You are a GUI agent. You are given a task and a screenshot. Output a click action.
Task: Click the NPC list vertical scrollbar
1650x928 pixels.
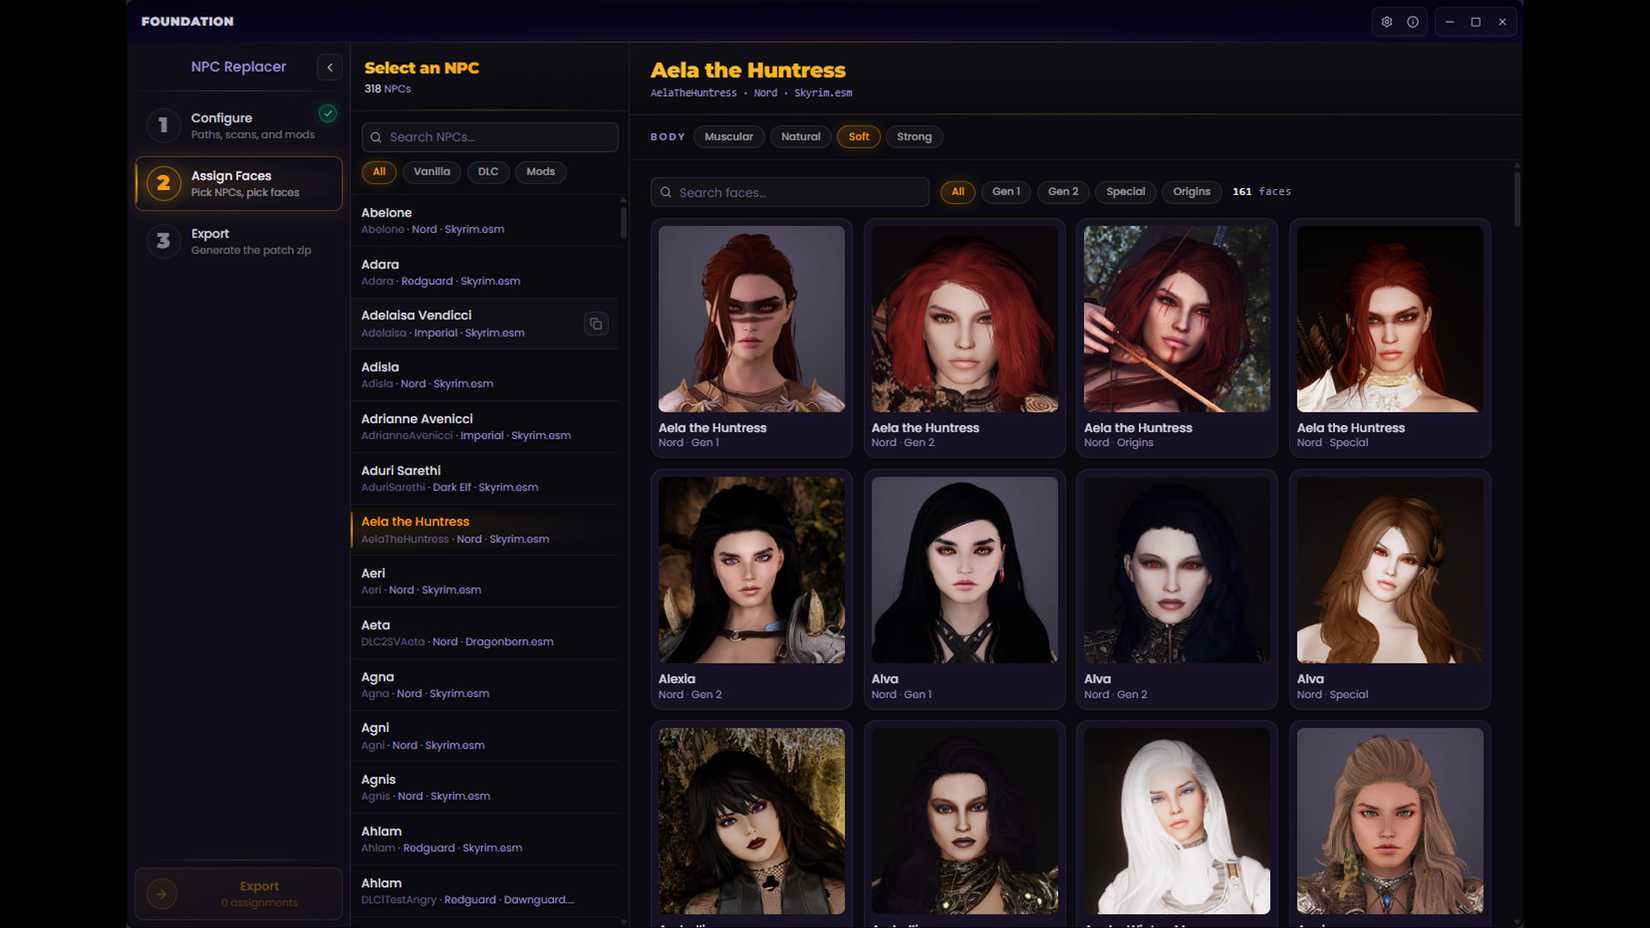click(x=623, y=221)
